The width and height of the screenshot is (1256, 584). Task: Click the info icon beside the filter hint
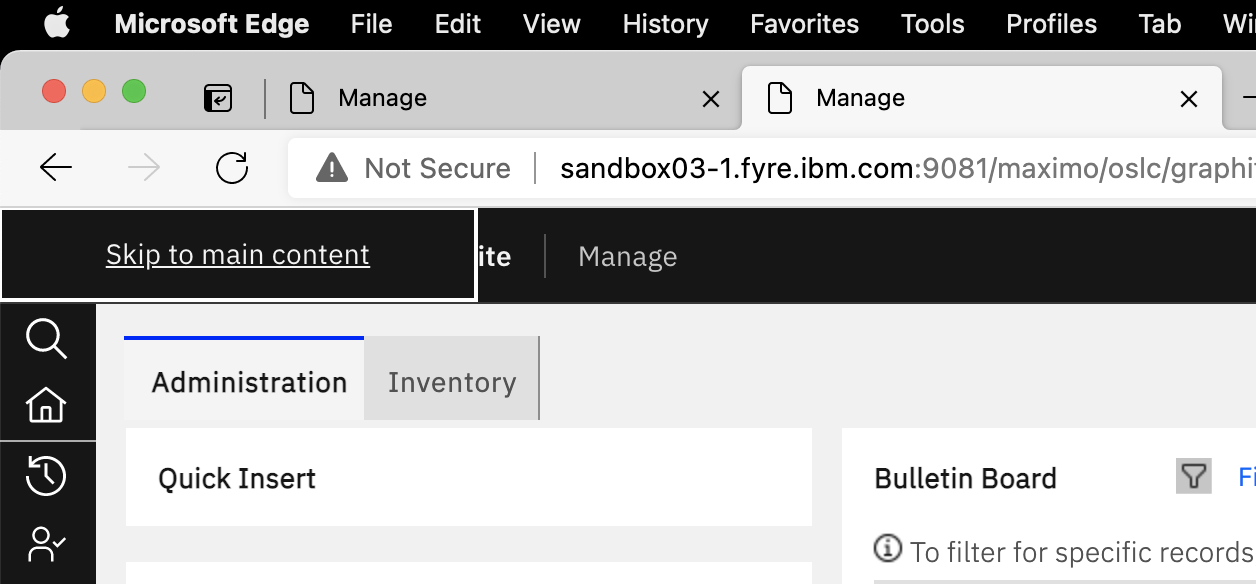point(888,551)
